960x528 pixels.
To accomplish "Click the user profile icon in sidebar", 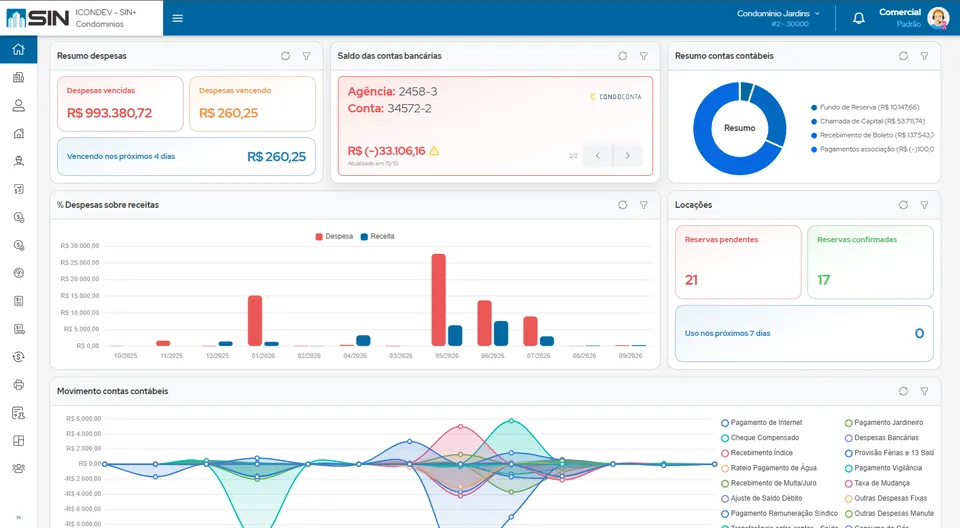I will [x=18, y=105].
